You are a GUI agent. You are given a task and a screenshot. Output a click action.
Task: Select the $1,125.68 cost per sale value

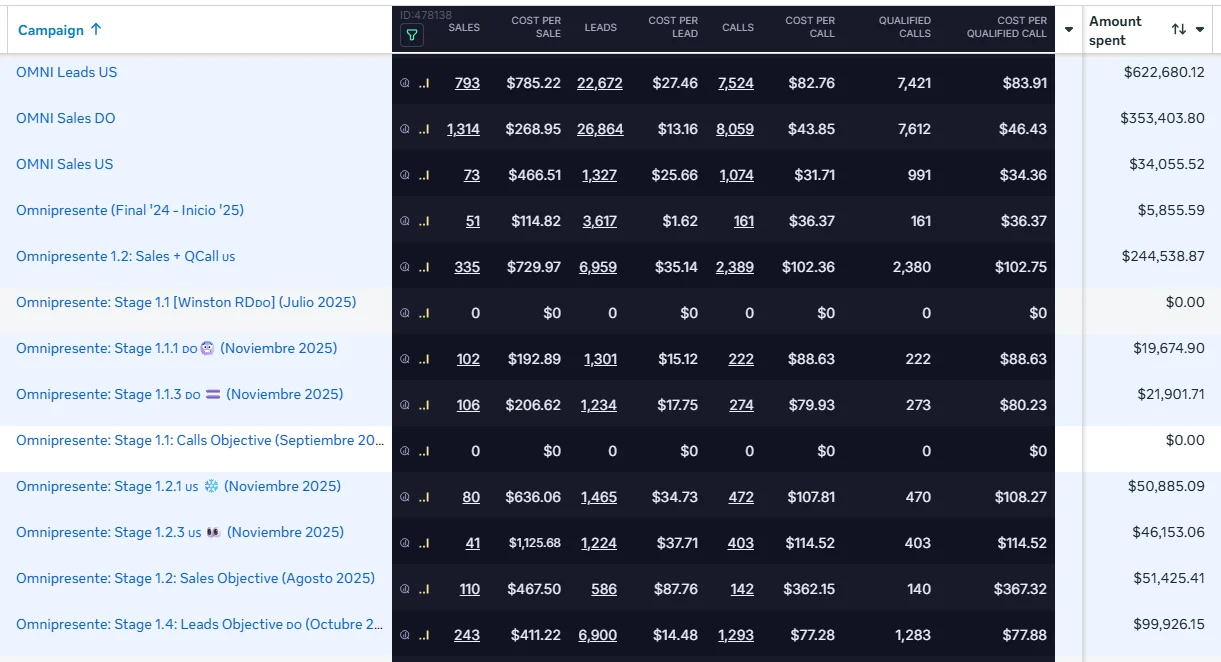coord(534,543)
